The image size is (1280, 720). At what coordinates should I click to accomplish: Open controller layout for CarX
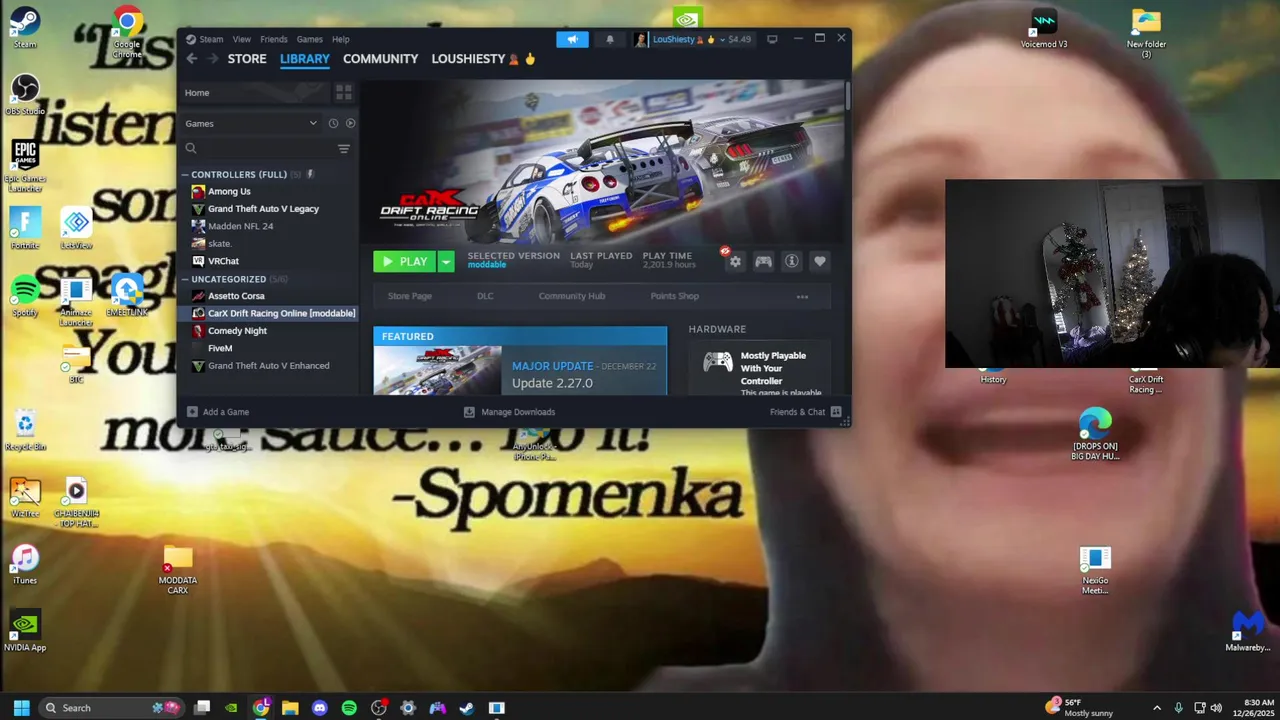pyautogui.click(x=763, y=261)
